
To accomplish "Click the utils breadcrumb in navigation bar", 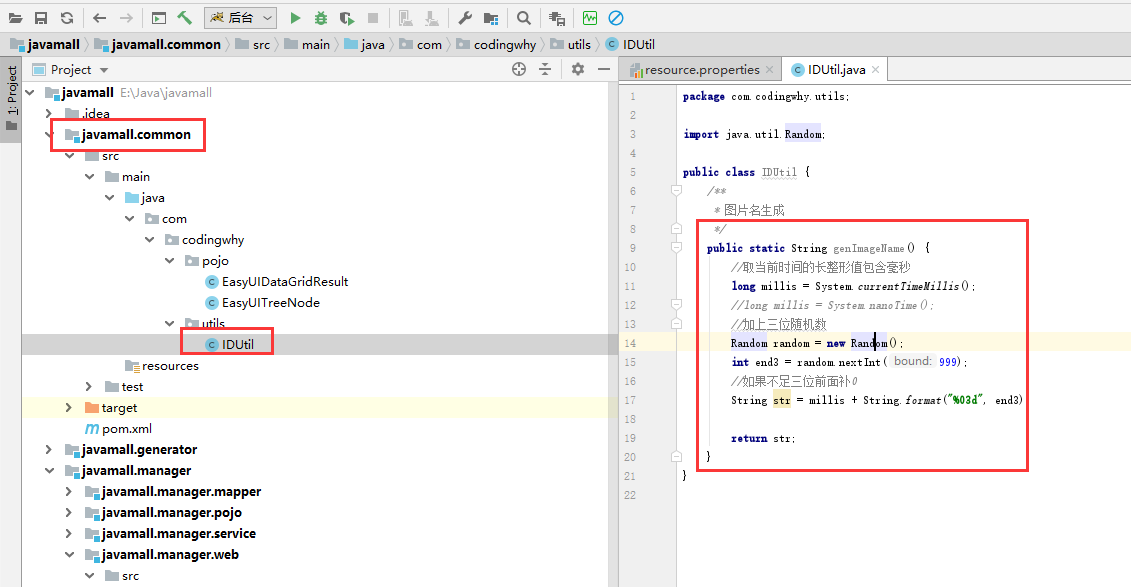I will 579,45.
